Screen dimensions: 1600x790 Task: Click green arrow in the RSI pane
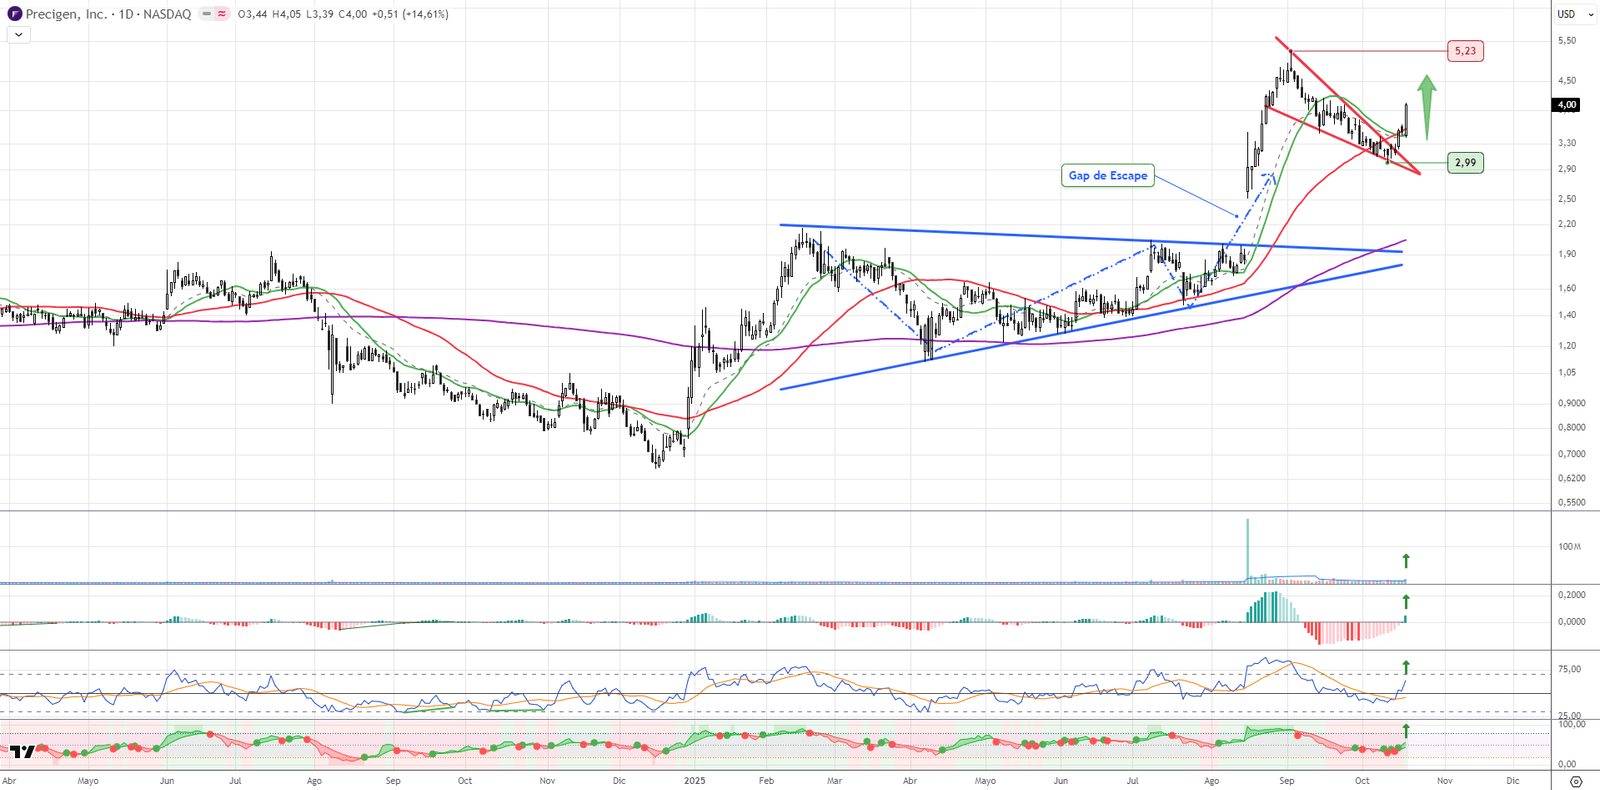(1406, 667)
